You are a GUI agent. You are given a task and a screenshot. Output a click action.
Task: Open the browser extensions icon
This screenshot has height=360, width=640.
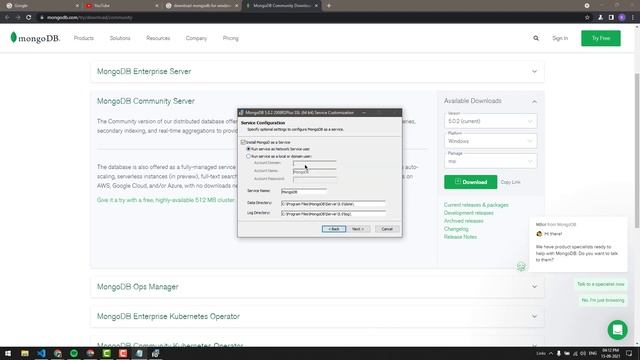tap(600, 18)
